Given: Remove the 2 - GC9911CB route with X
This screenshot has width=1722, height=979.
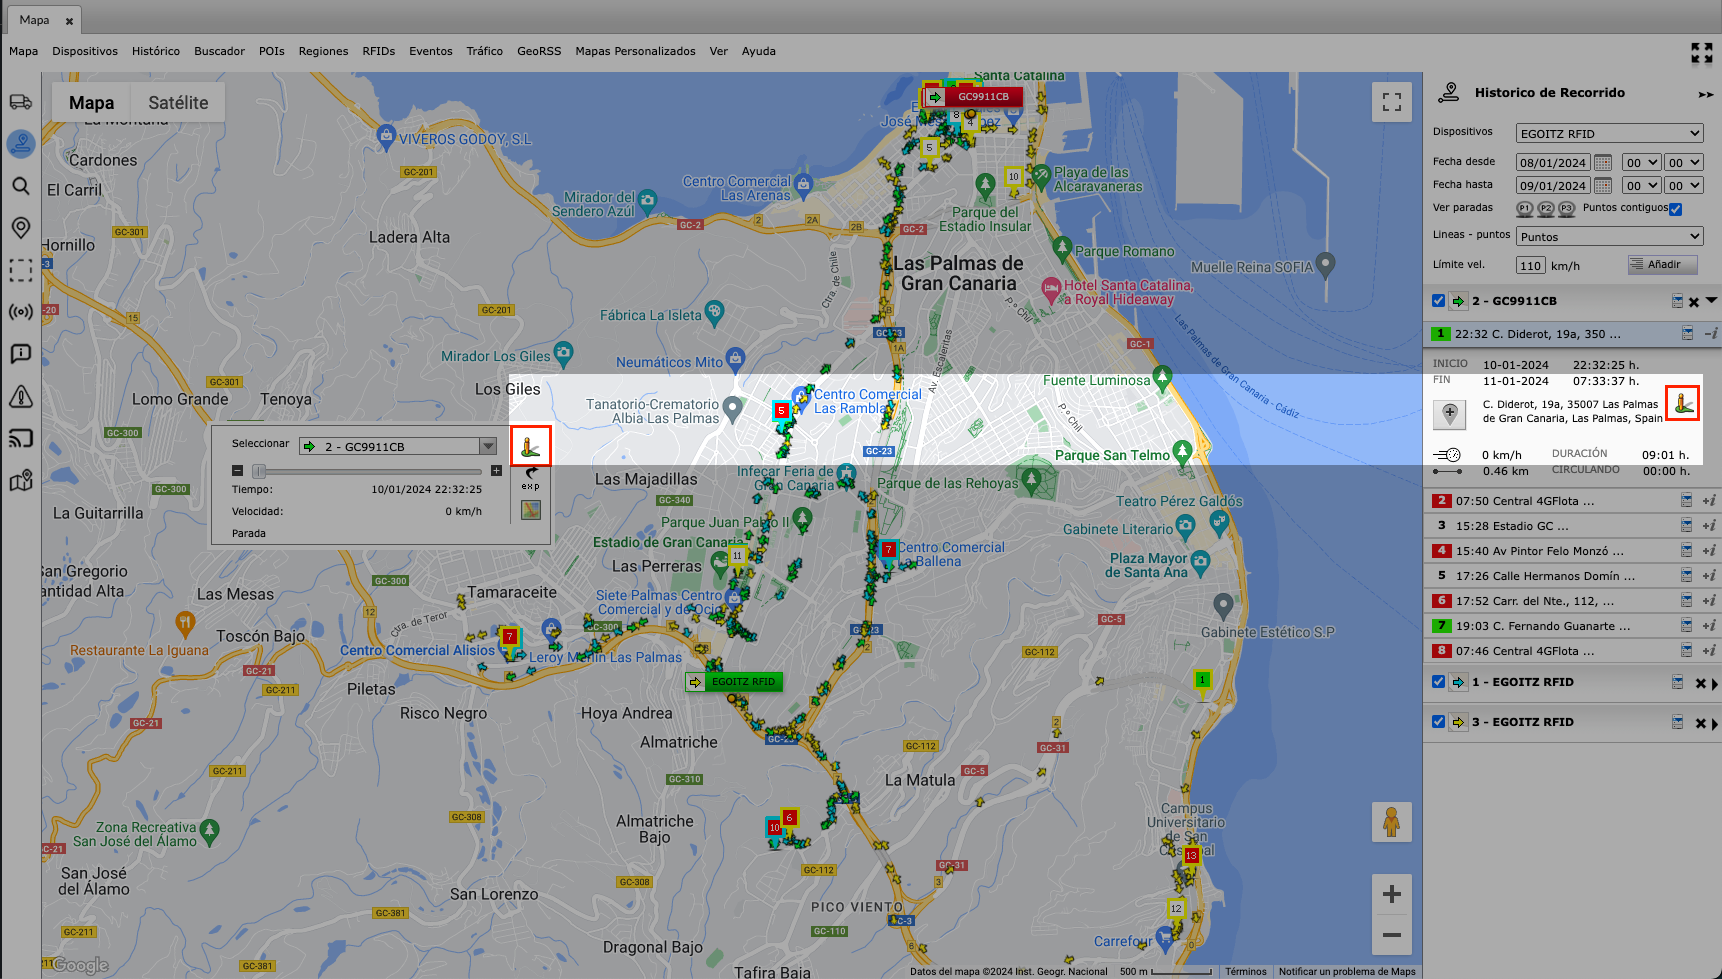Looking at the screenshot, I should 1694,302.
